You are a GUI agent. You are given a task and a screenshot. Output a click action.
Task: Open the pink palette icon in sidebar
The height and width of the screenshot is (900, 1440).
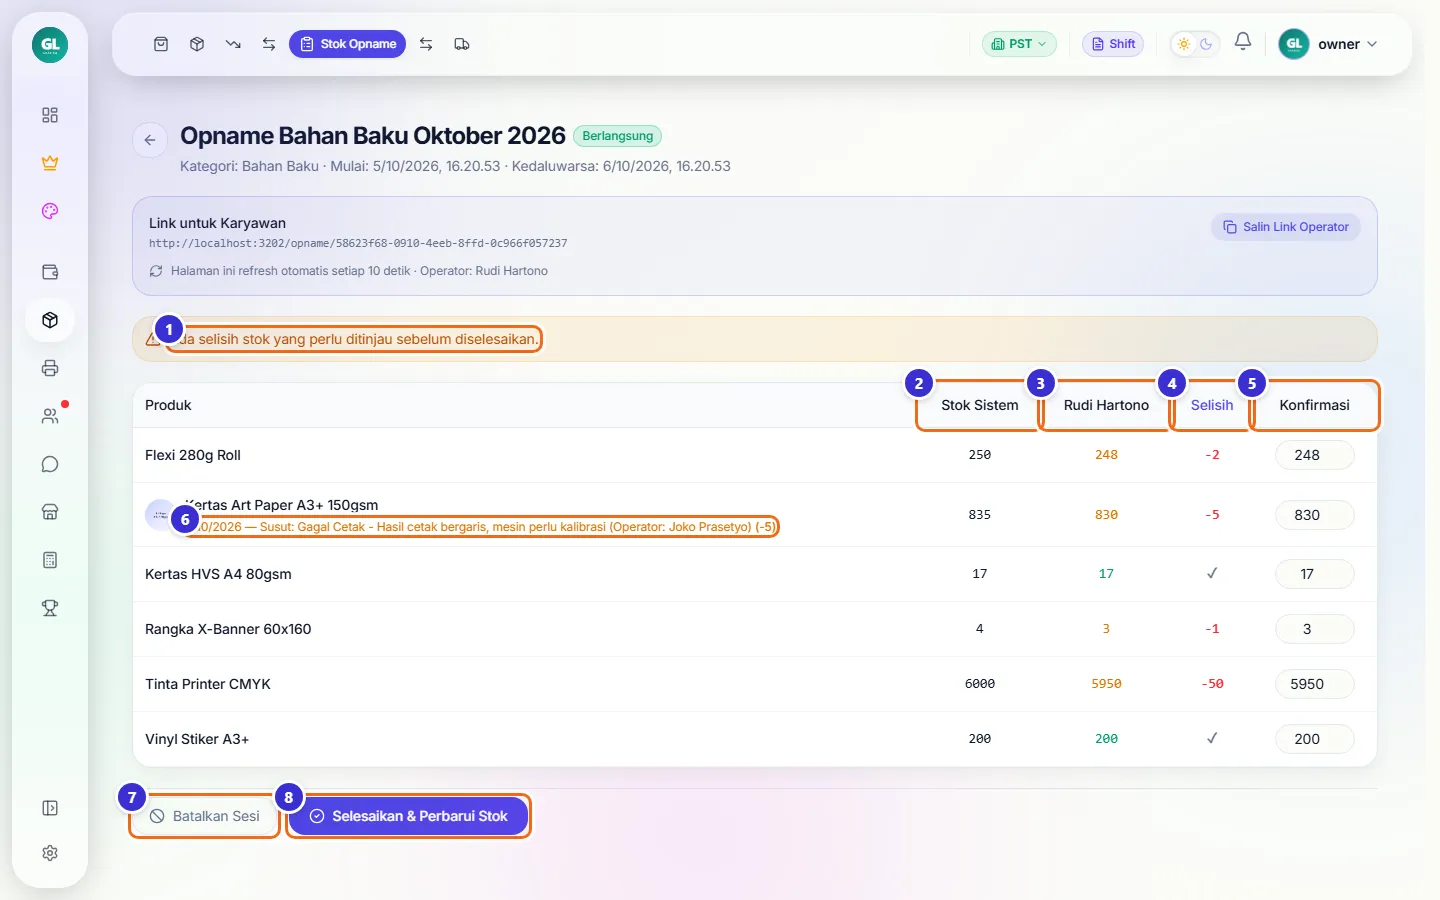pyautogui.click(x=50, y=211)
